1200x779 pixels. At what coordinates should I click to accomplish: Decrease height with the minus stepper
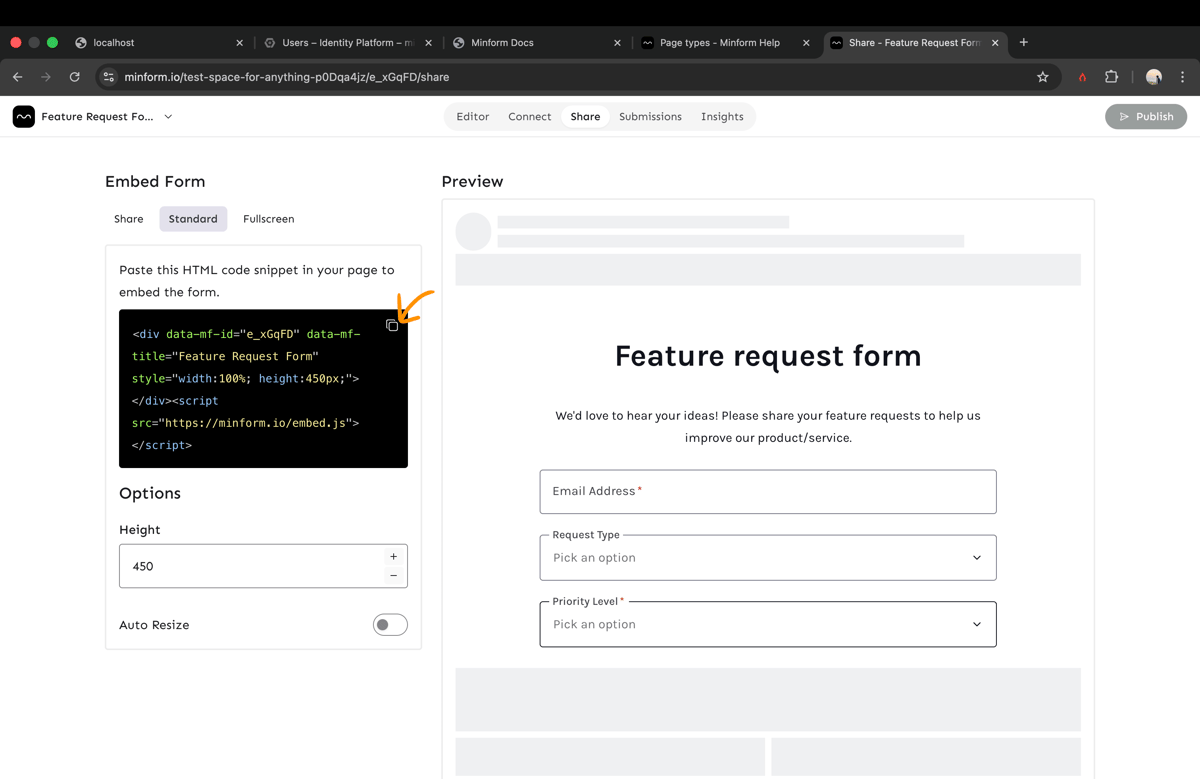393,576
